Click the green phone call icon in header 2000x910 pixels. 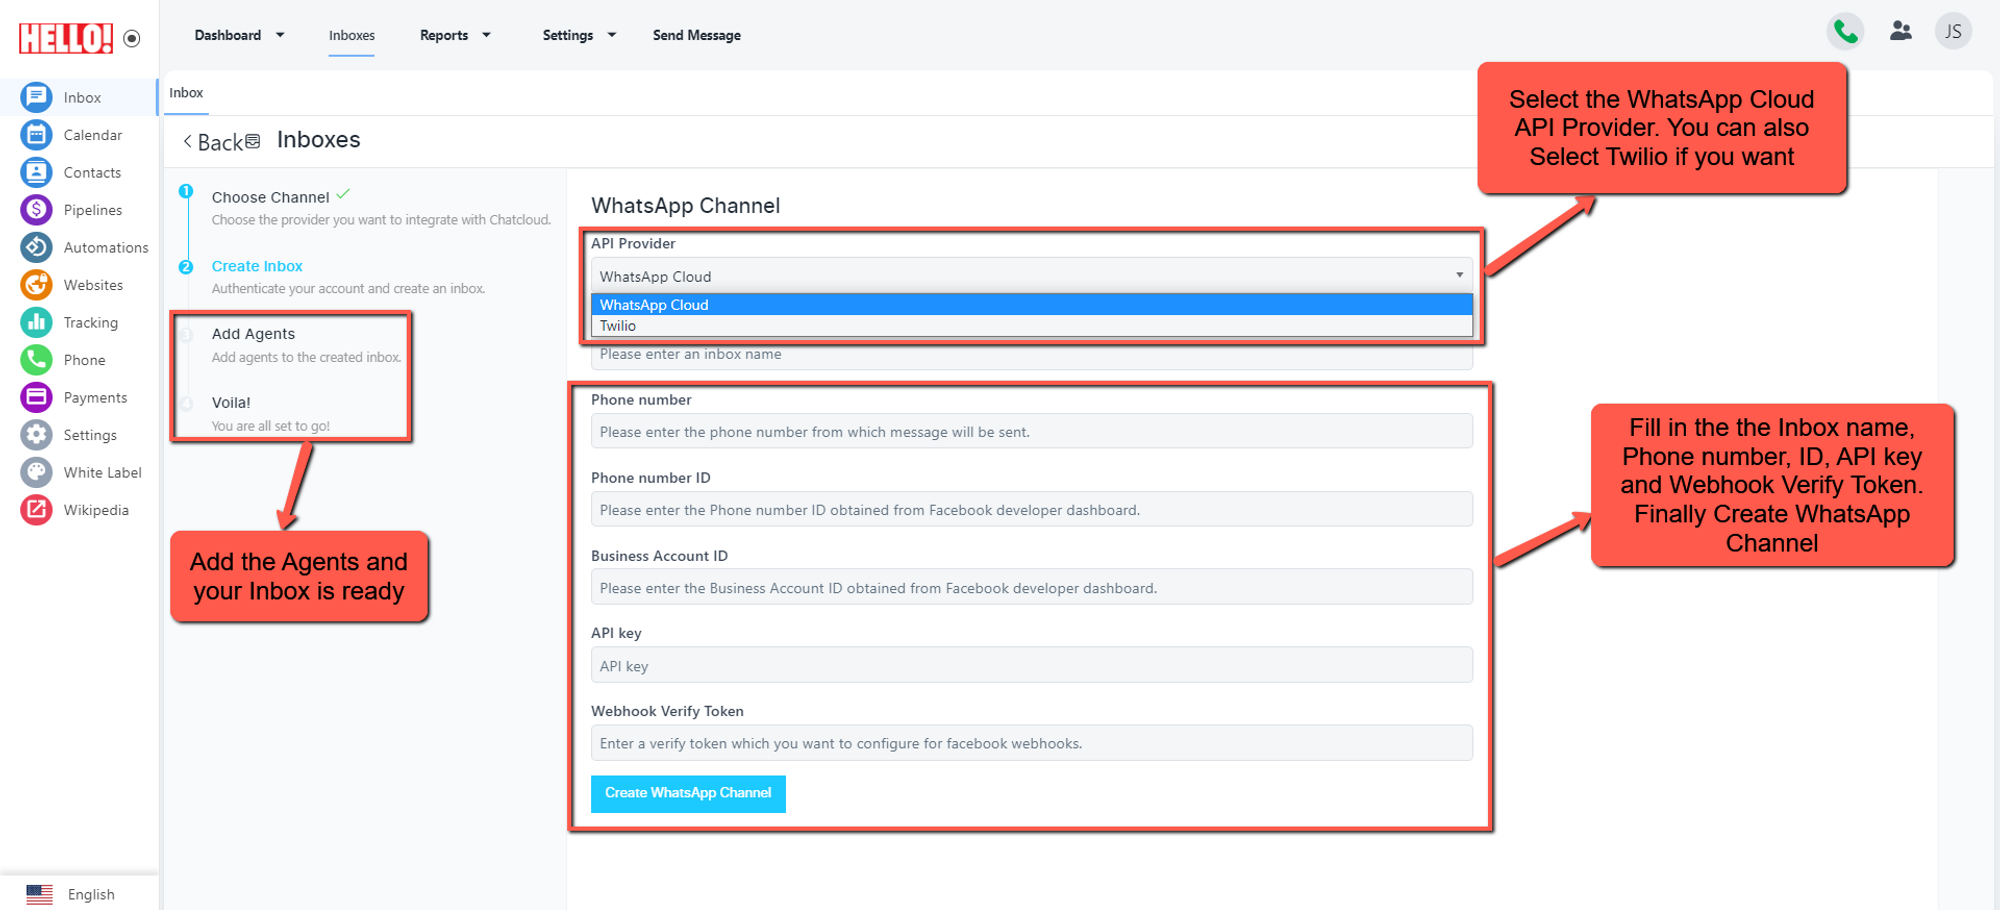(1845, 32)
